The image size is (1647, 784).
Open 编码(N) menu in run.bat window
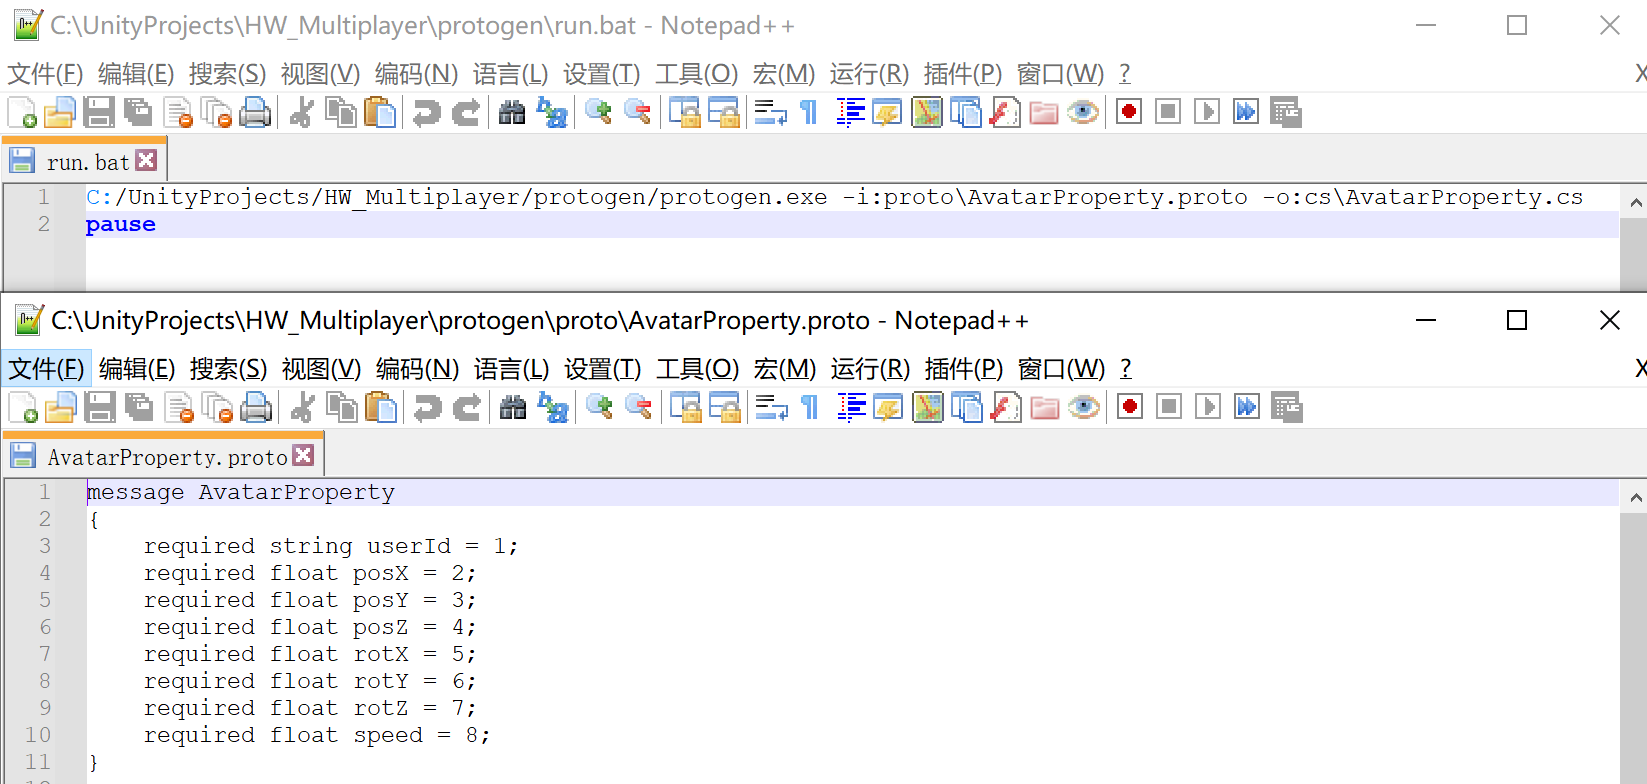pyautogui.click(x=416, y=74)
